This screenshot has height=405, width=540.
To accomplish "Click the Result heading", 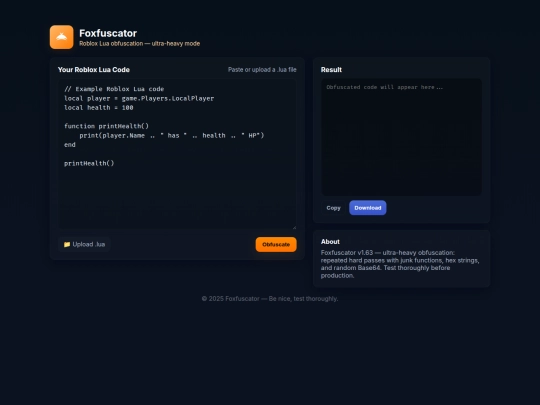I will [331, 70].
